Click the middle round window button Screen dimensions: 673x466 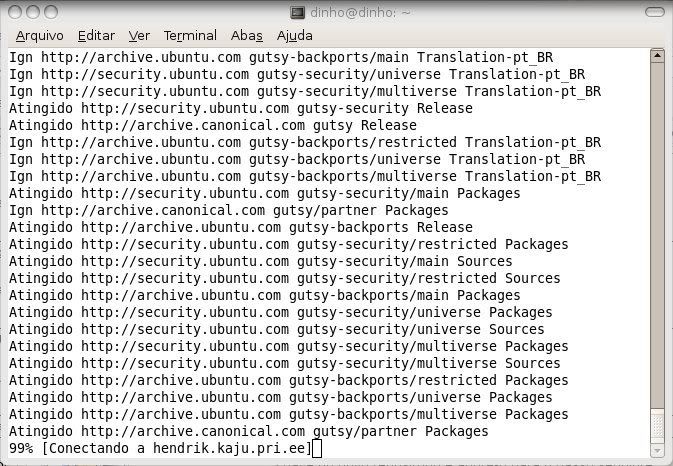point(33,12)
